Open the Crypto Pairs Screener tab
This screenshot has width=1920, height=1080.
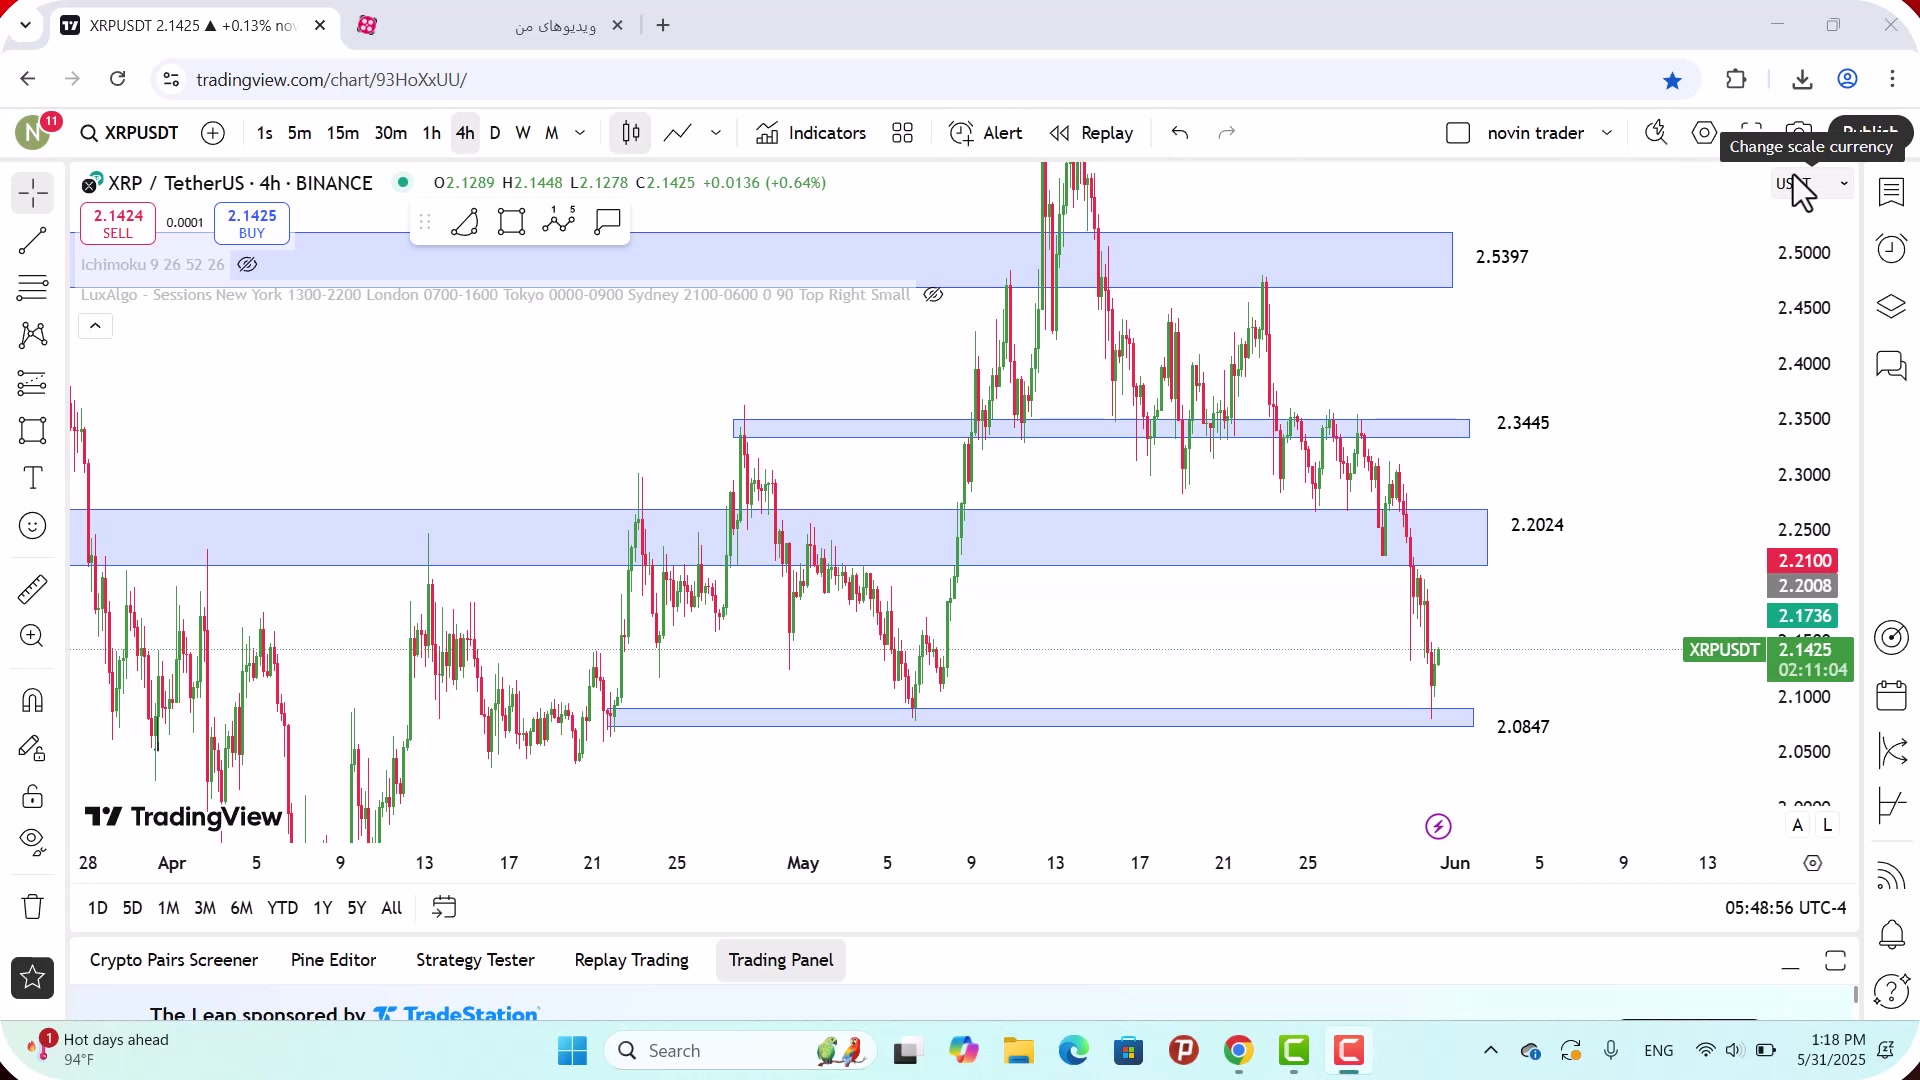click(174, 960)
